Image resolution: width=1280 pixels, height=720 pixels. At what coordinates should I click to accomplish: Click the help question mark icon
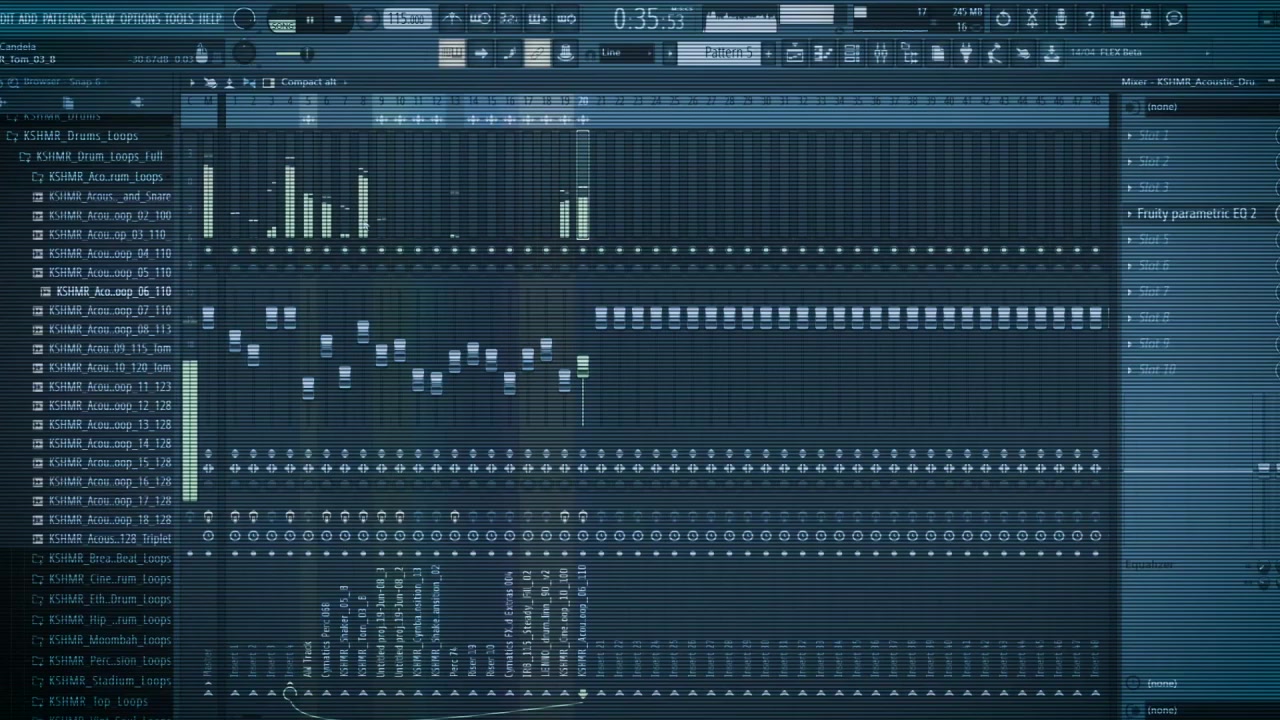[x=1089, y=19]
